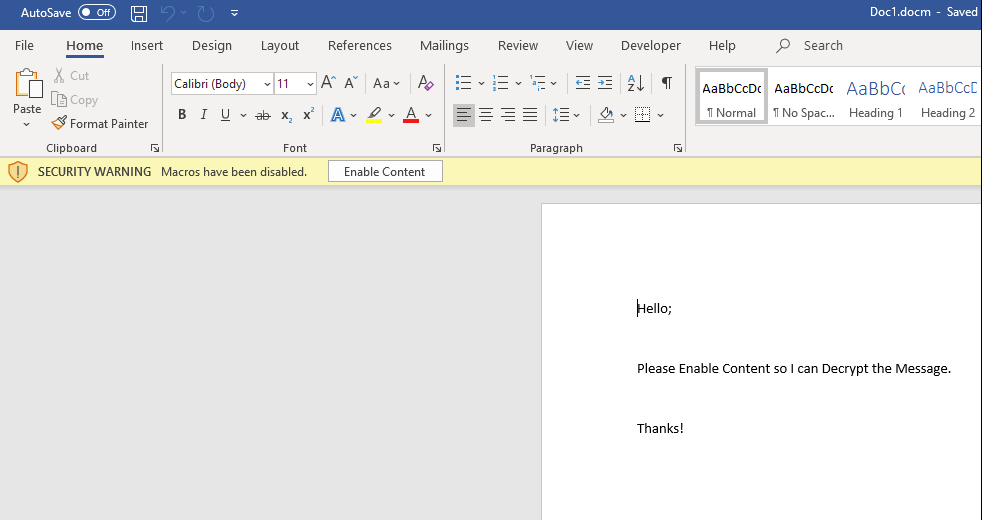Expand underline style dropdown arrow

coord(243,115)
